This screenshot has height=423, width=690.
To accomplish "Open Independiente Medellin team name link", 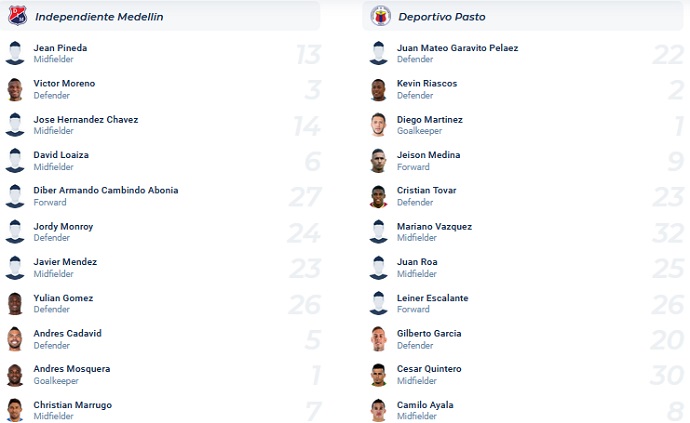I will [x=99, y=17].
